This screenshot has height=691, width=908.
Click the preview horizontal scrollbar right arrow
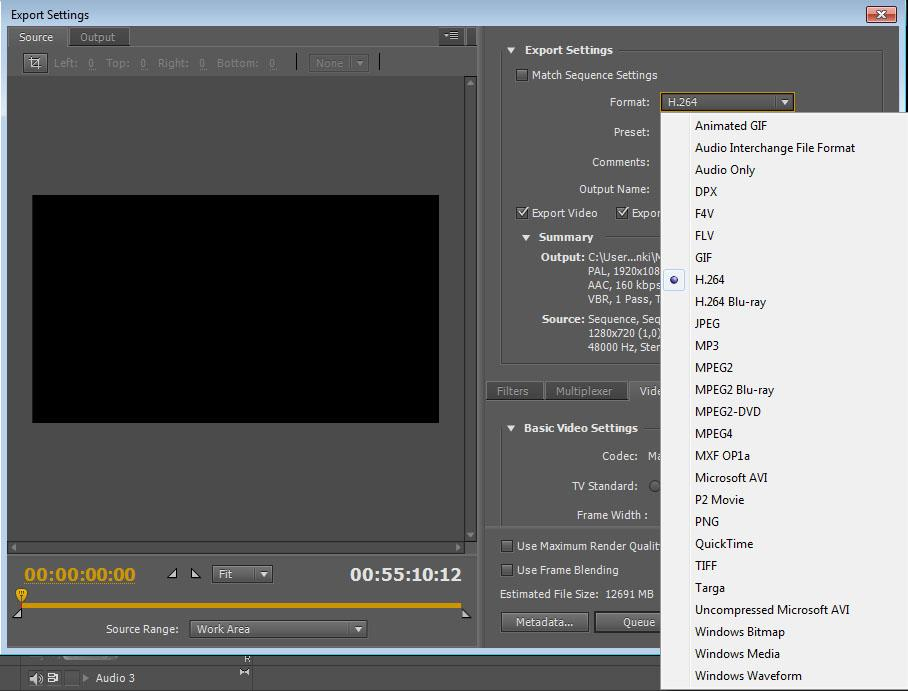pos(458,547)
